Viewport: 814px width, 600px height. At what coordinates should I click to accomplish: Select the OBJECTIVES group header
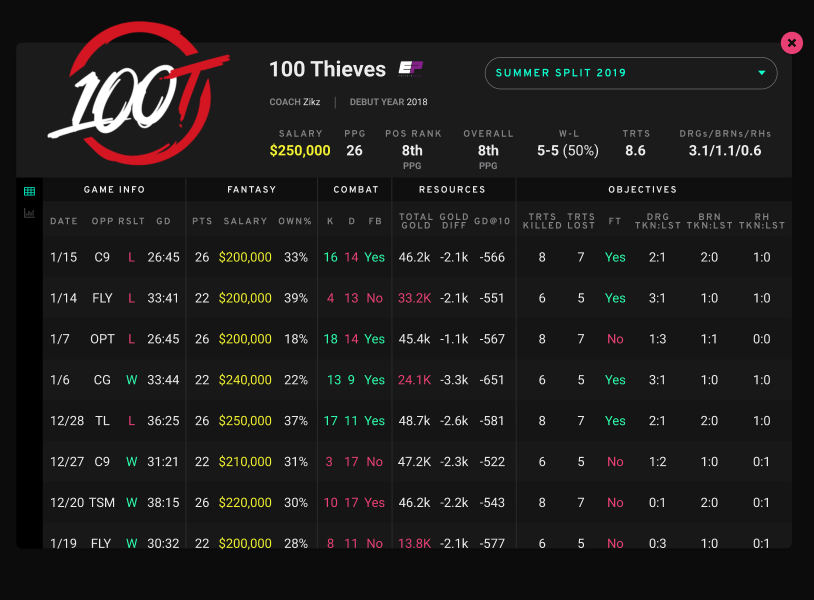click(x=643, y=189)
